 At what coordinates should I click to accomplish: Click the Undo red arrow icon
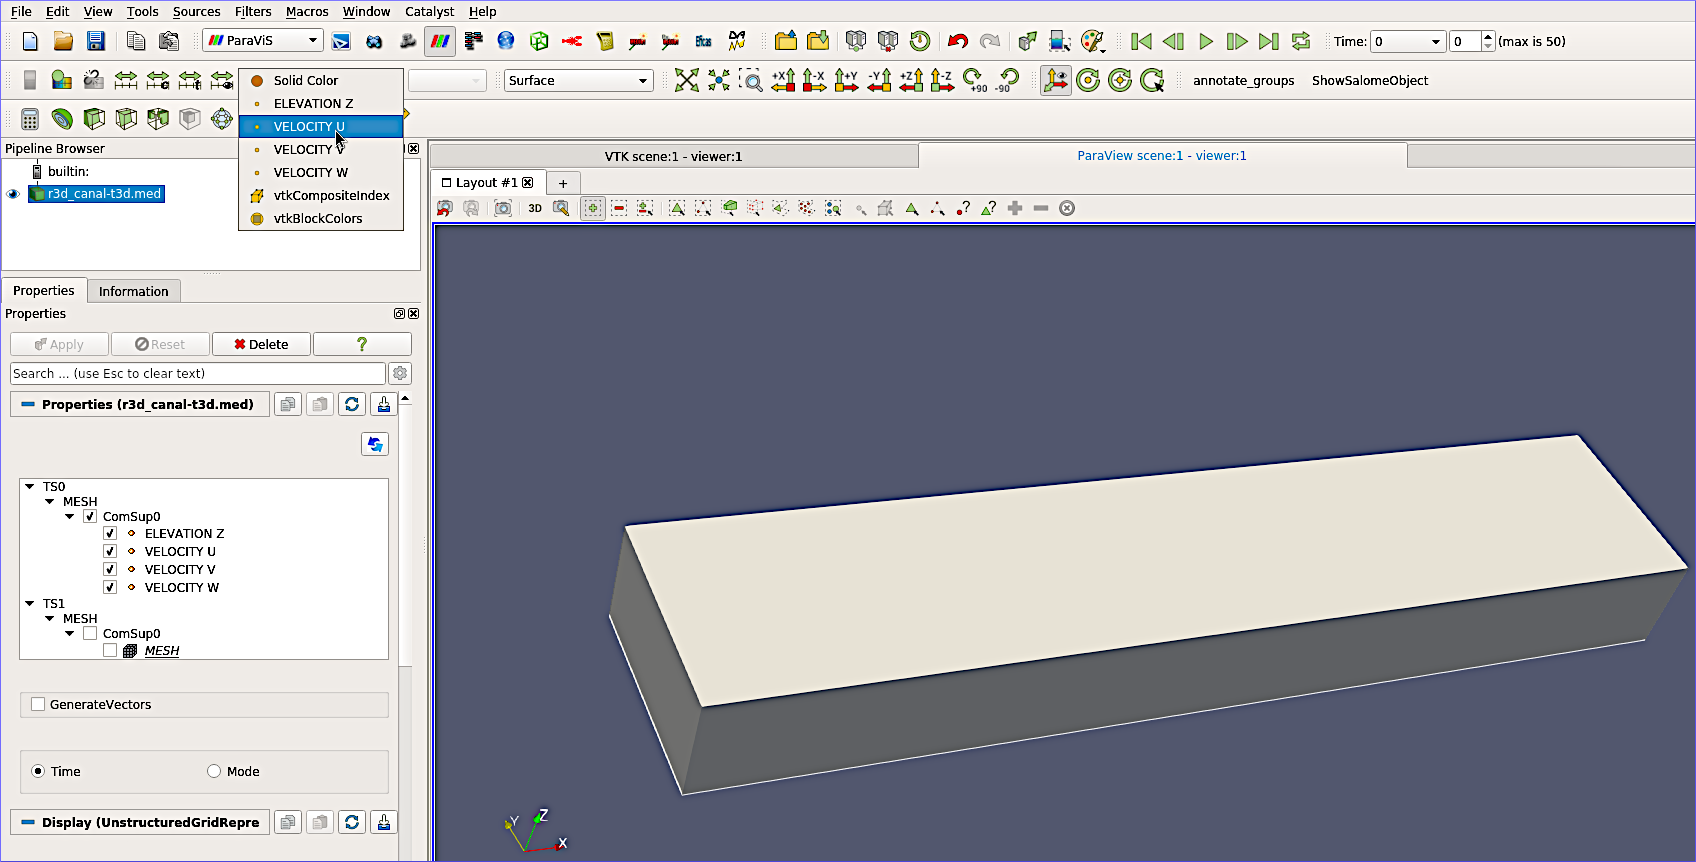pyautogui.click(x=957, y=41)
